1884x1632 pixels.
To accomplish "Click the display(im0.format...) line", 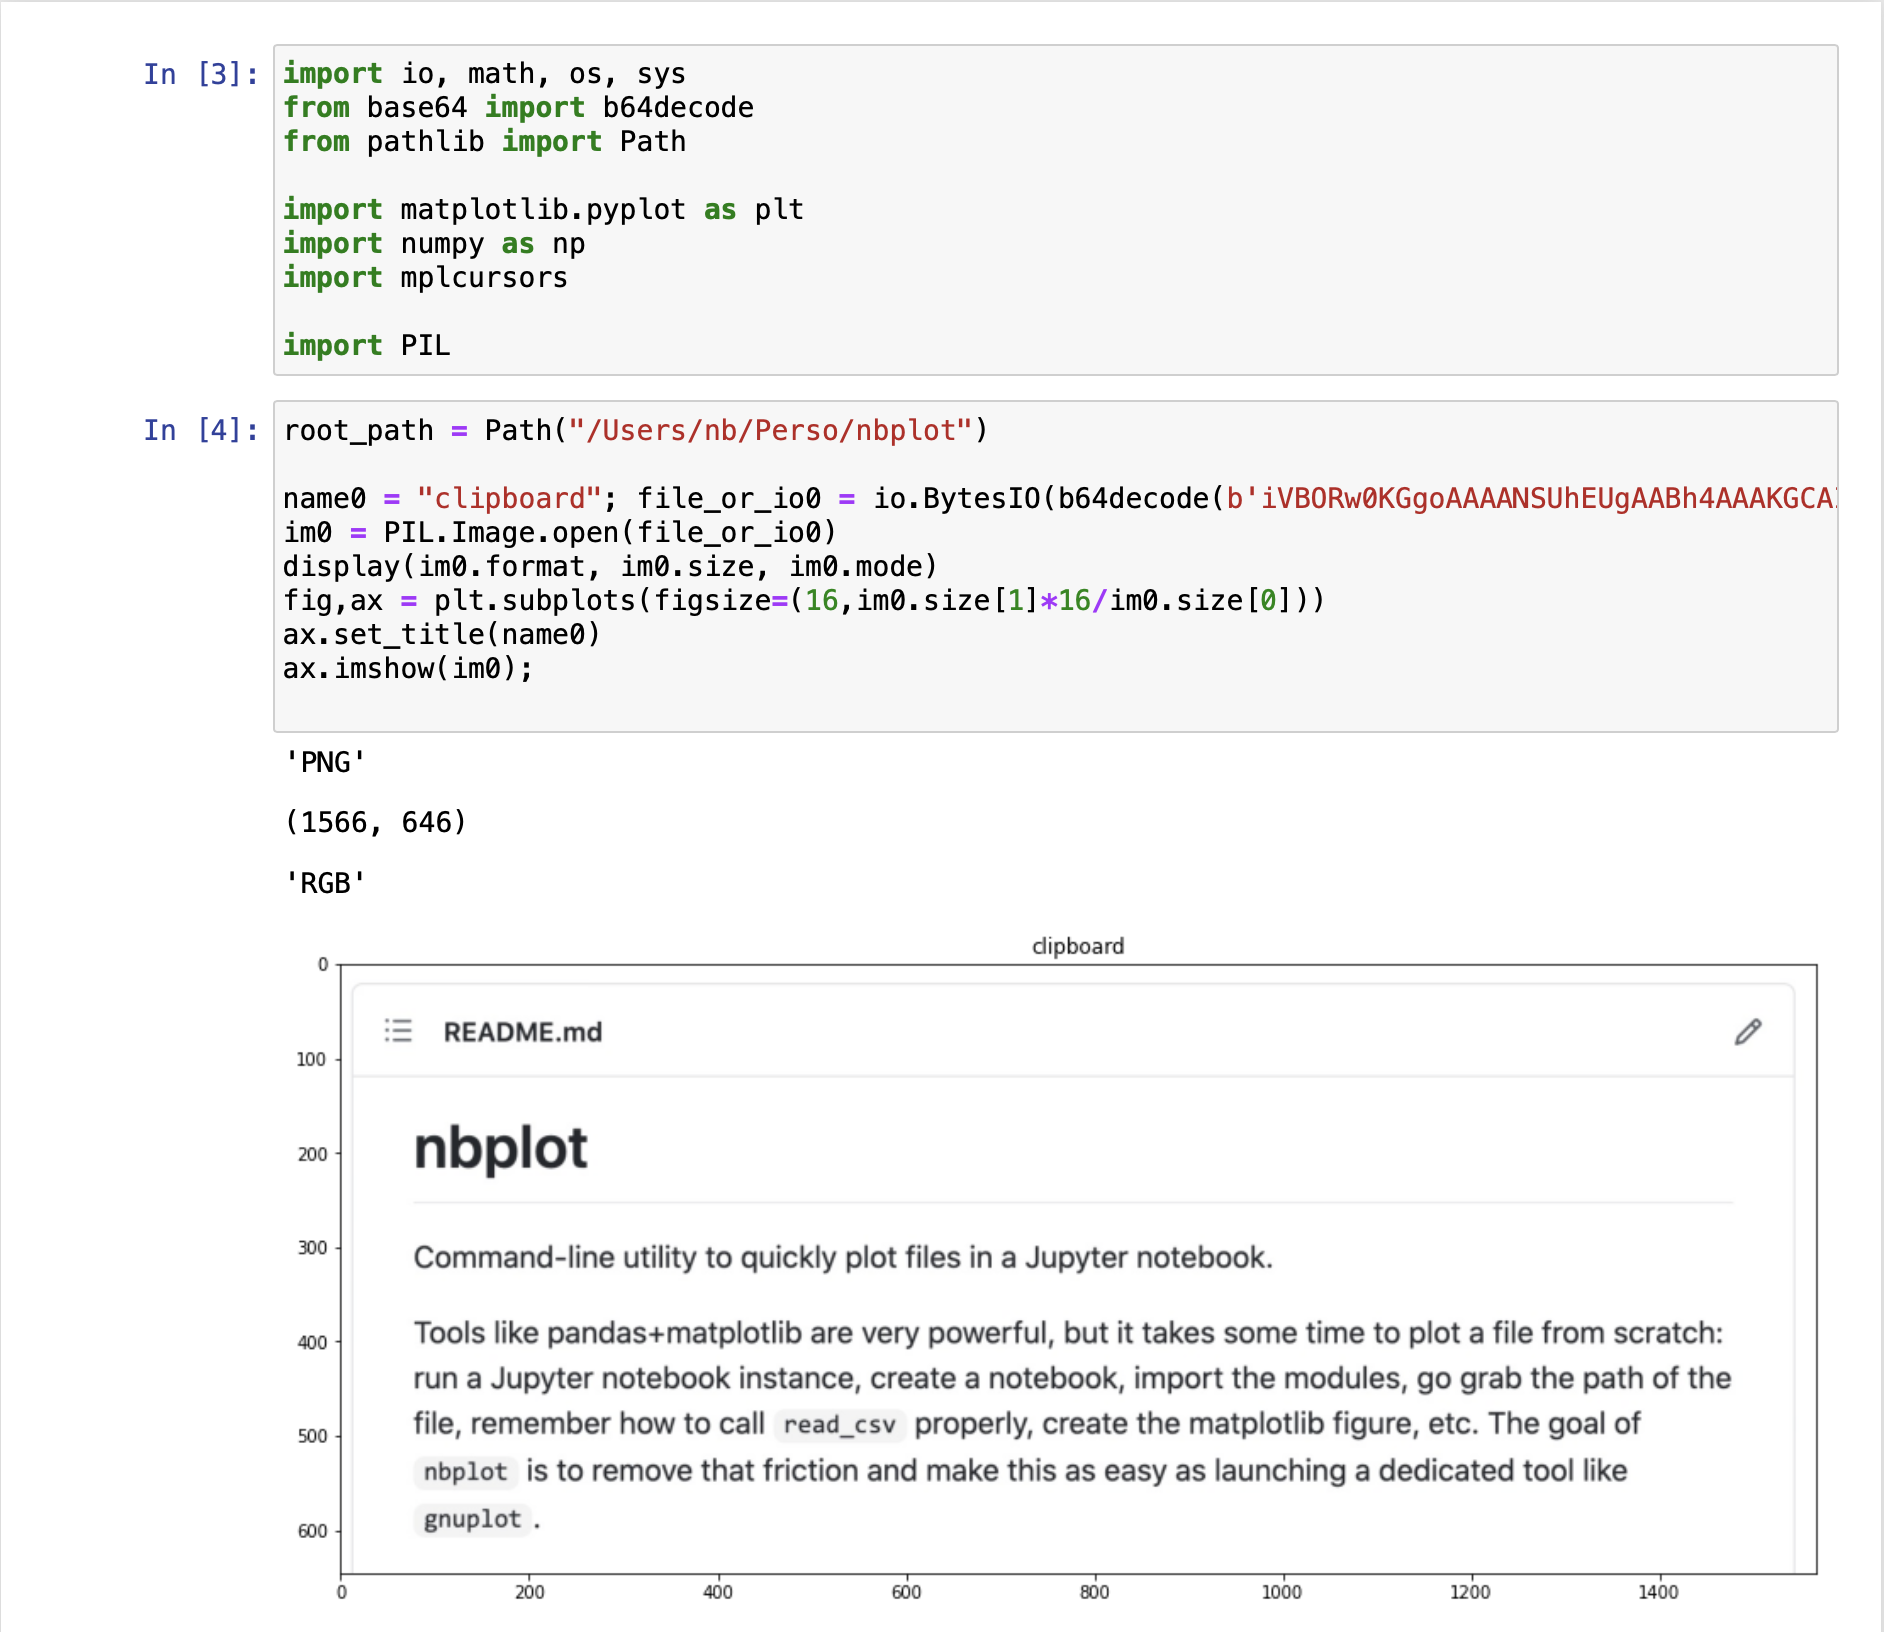I will 610,566.
